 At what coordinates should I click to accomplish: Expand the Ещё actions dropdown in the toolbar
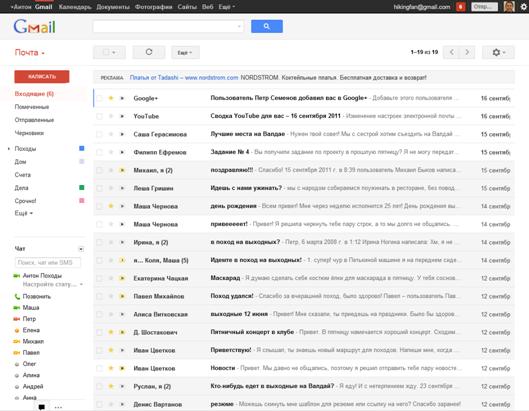185,52
